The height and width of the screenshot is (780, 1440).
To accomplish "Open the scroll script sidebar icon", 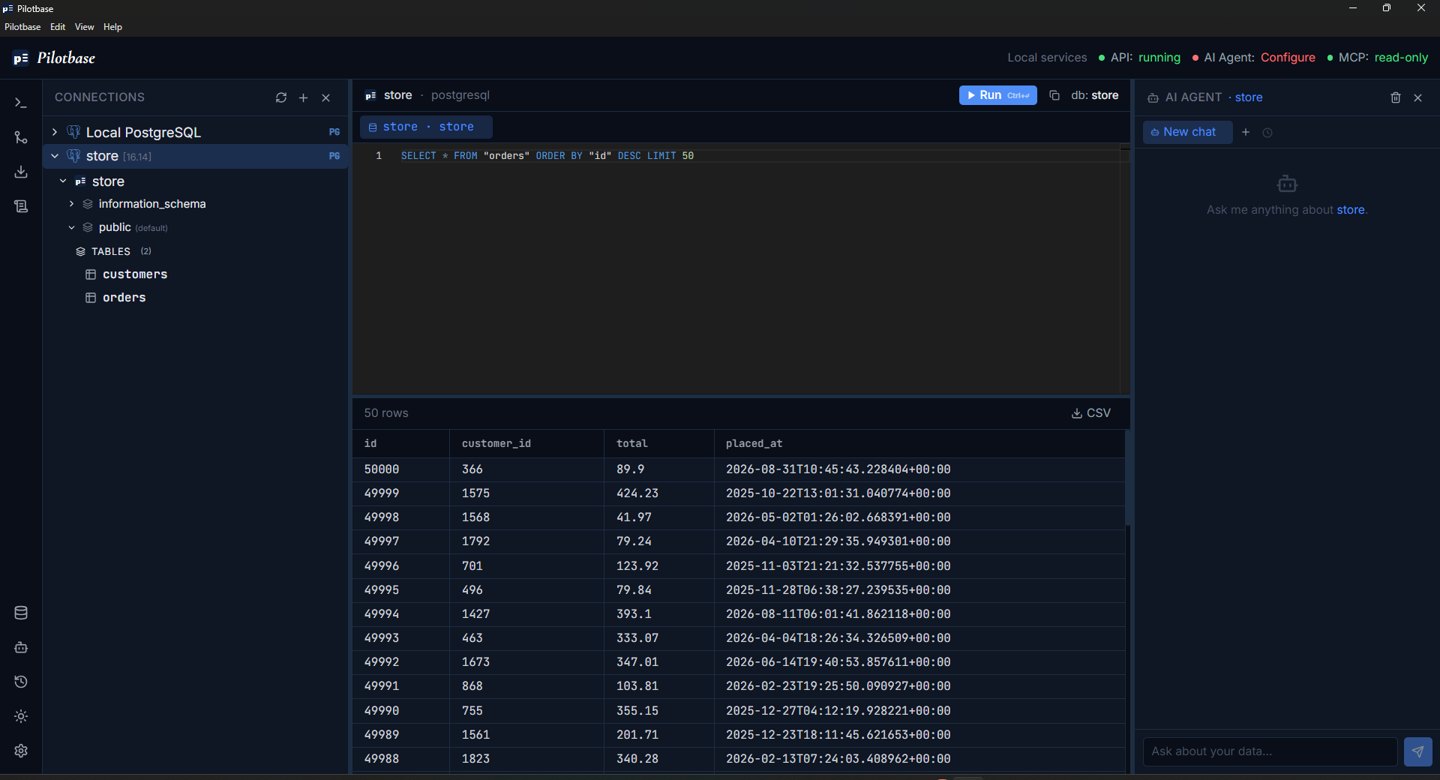I will click(20, 207).
